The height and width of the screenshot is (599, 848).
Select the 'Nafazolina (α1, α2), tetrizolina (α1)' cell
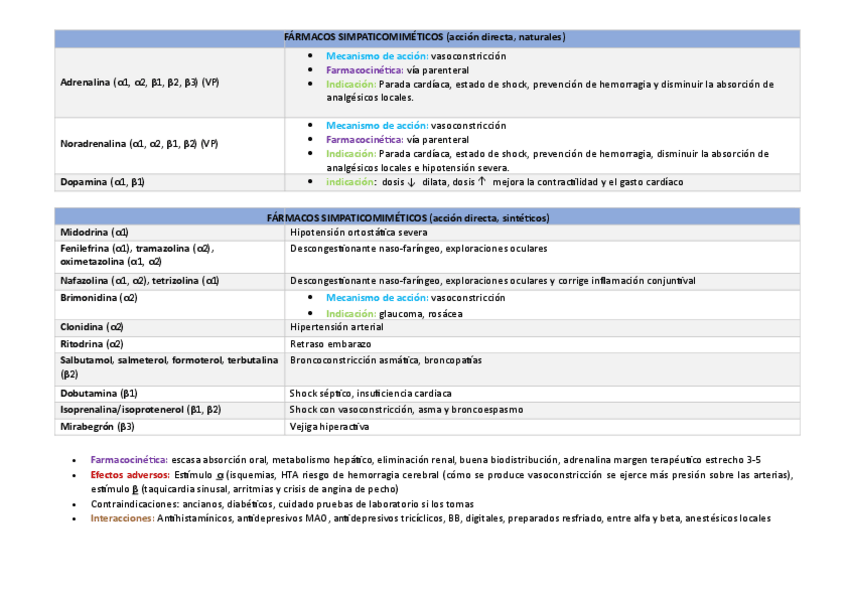pos(169,282)
